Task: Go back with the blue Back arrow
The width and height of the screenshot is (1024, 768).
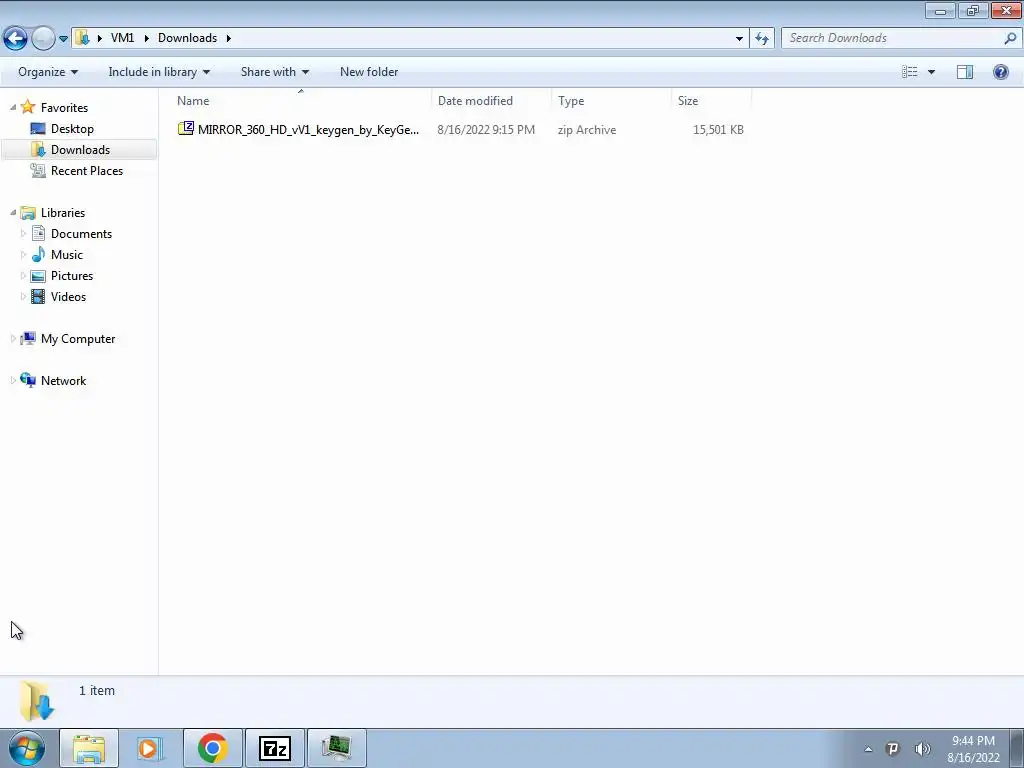Action: pyautogui.click(x=15, y=38)
